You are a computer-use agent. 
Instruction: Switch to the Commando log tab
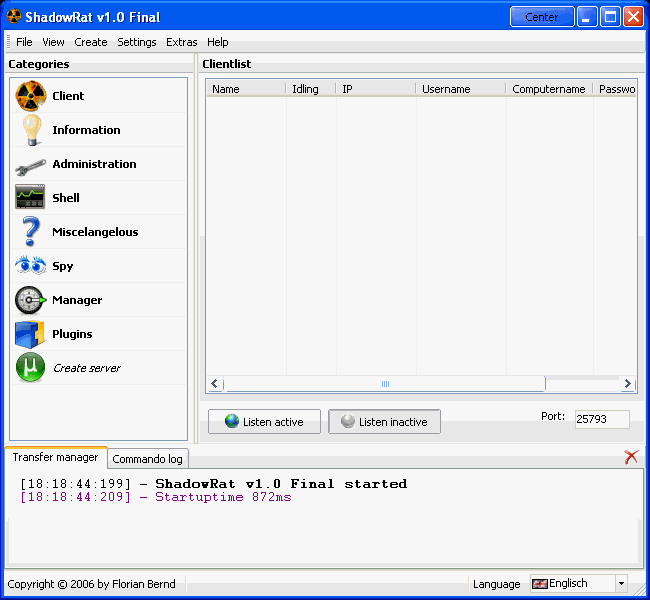click(x=147, y=459)
